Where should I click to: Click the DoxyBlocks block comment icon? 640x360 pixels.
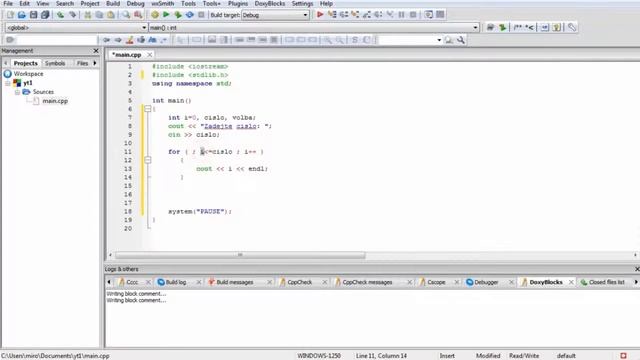(x=518, y=27)
